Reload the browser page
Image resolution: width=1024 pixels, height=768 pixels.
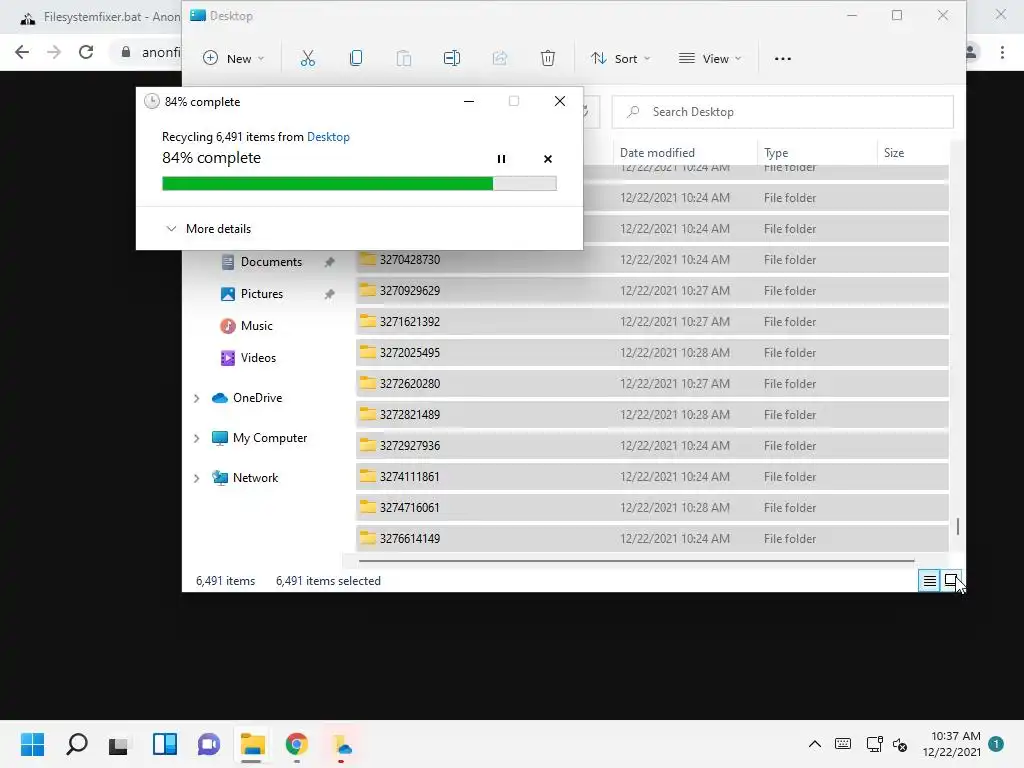click(86, 52)
